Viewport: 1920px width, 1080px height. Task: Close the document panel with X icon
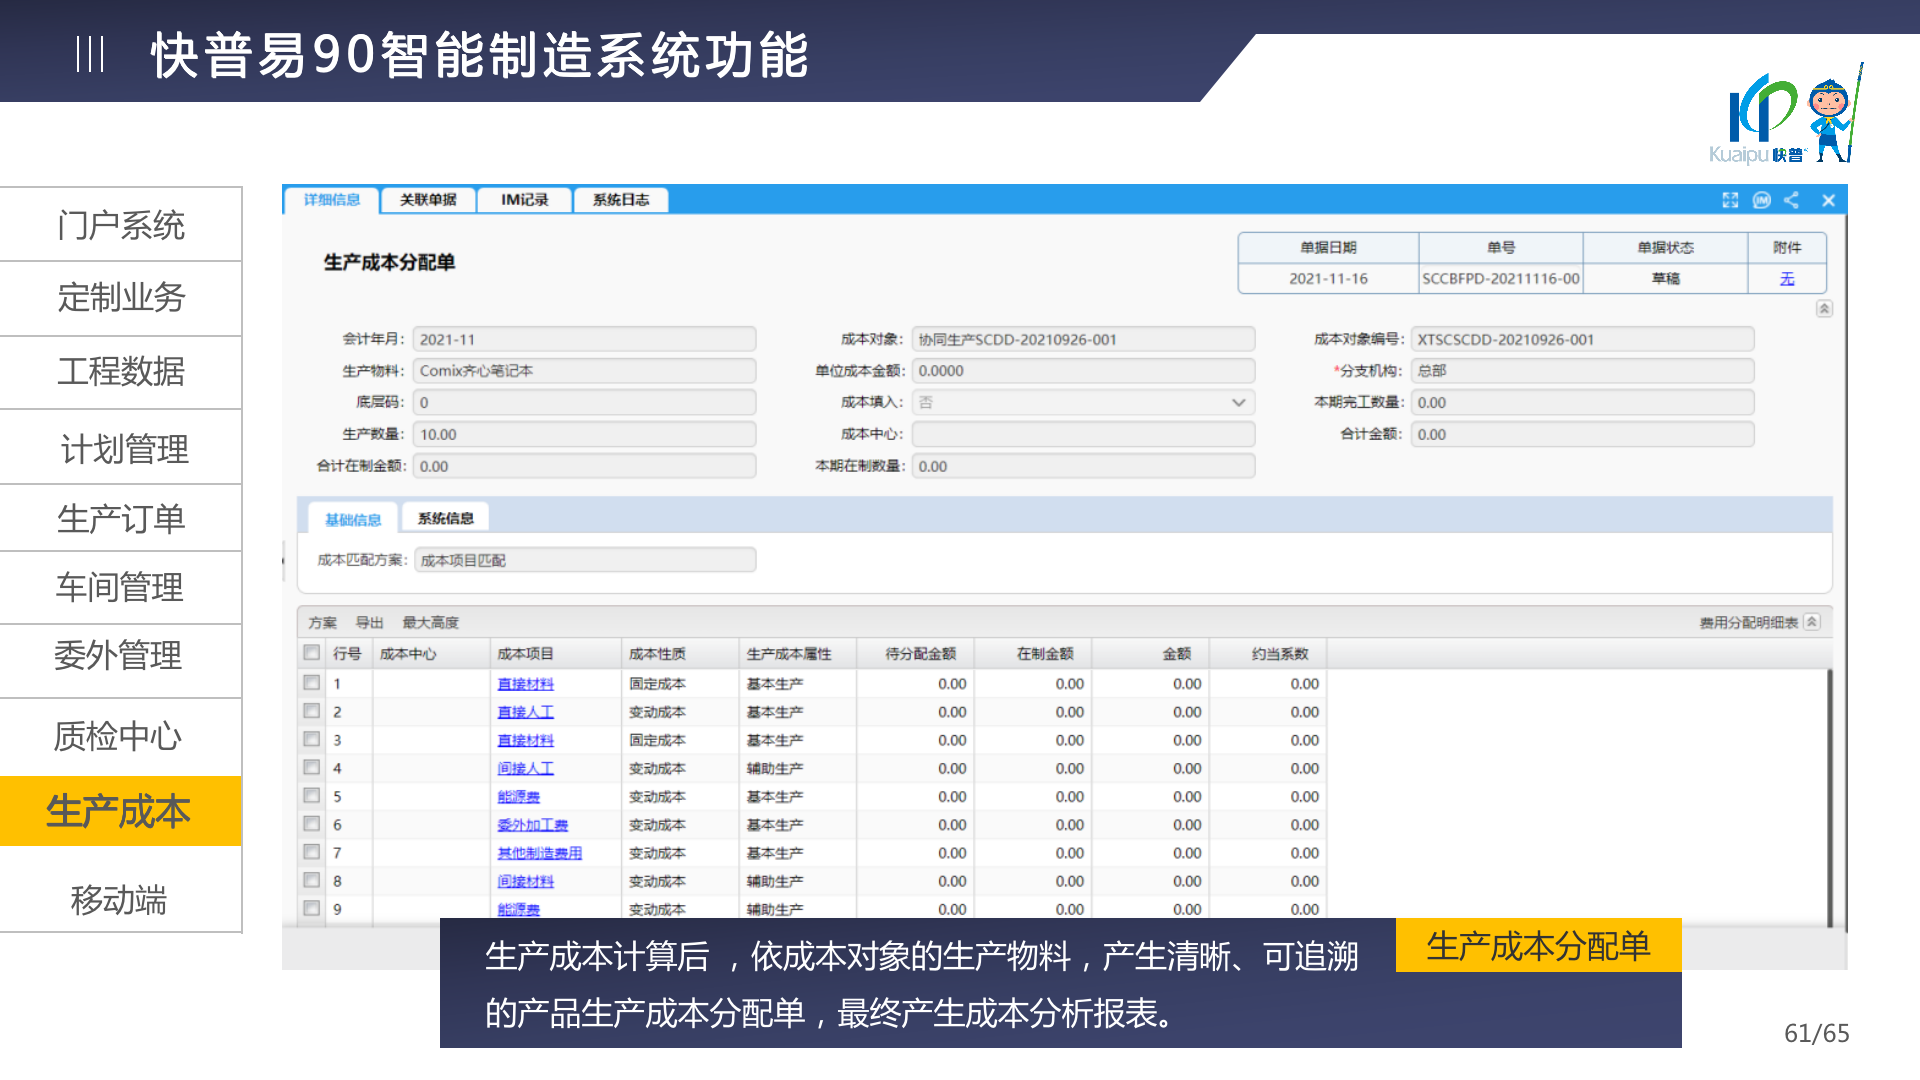tap(1828, 200)
